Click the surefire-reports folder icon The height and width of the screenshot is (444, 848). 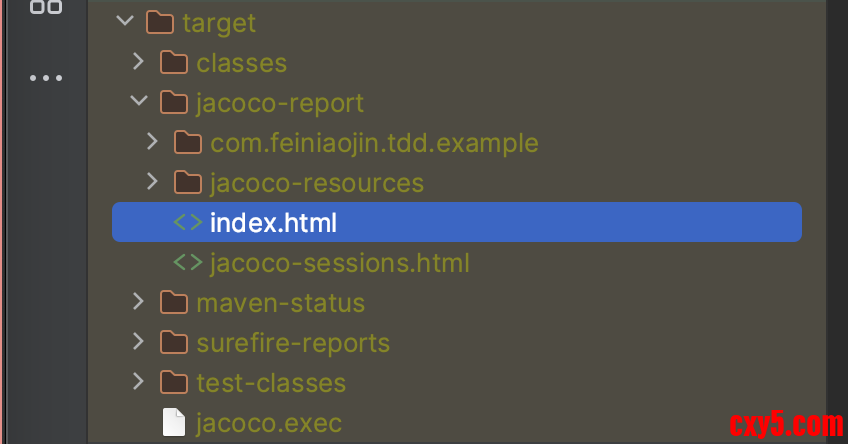click(x=174, y=343)
